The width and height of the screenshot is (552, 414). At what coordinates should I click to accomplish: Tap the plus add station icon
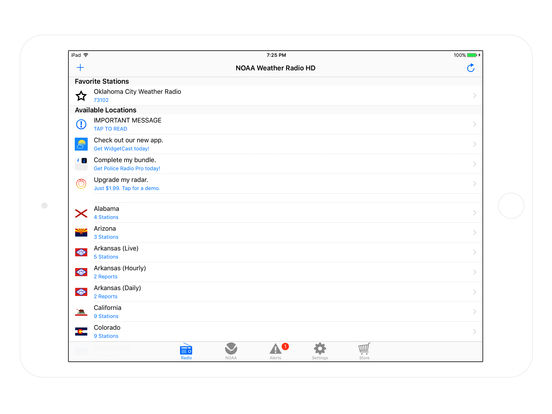(x=80, y=68)
